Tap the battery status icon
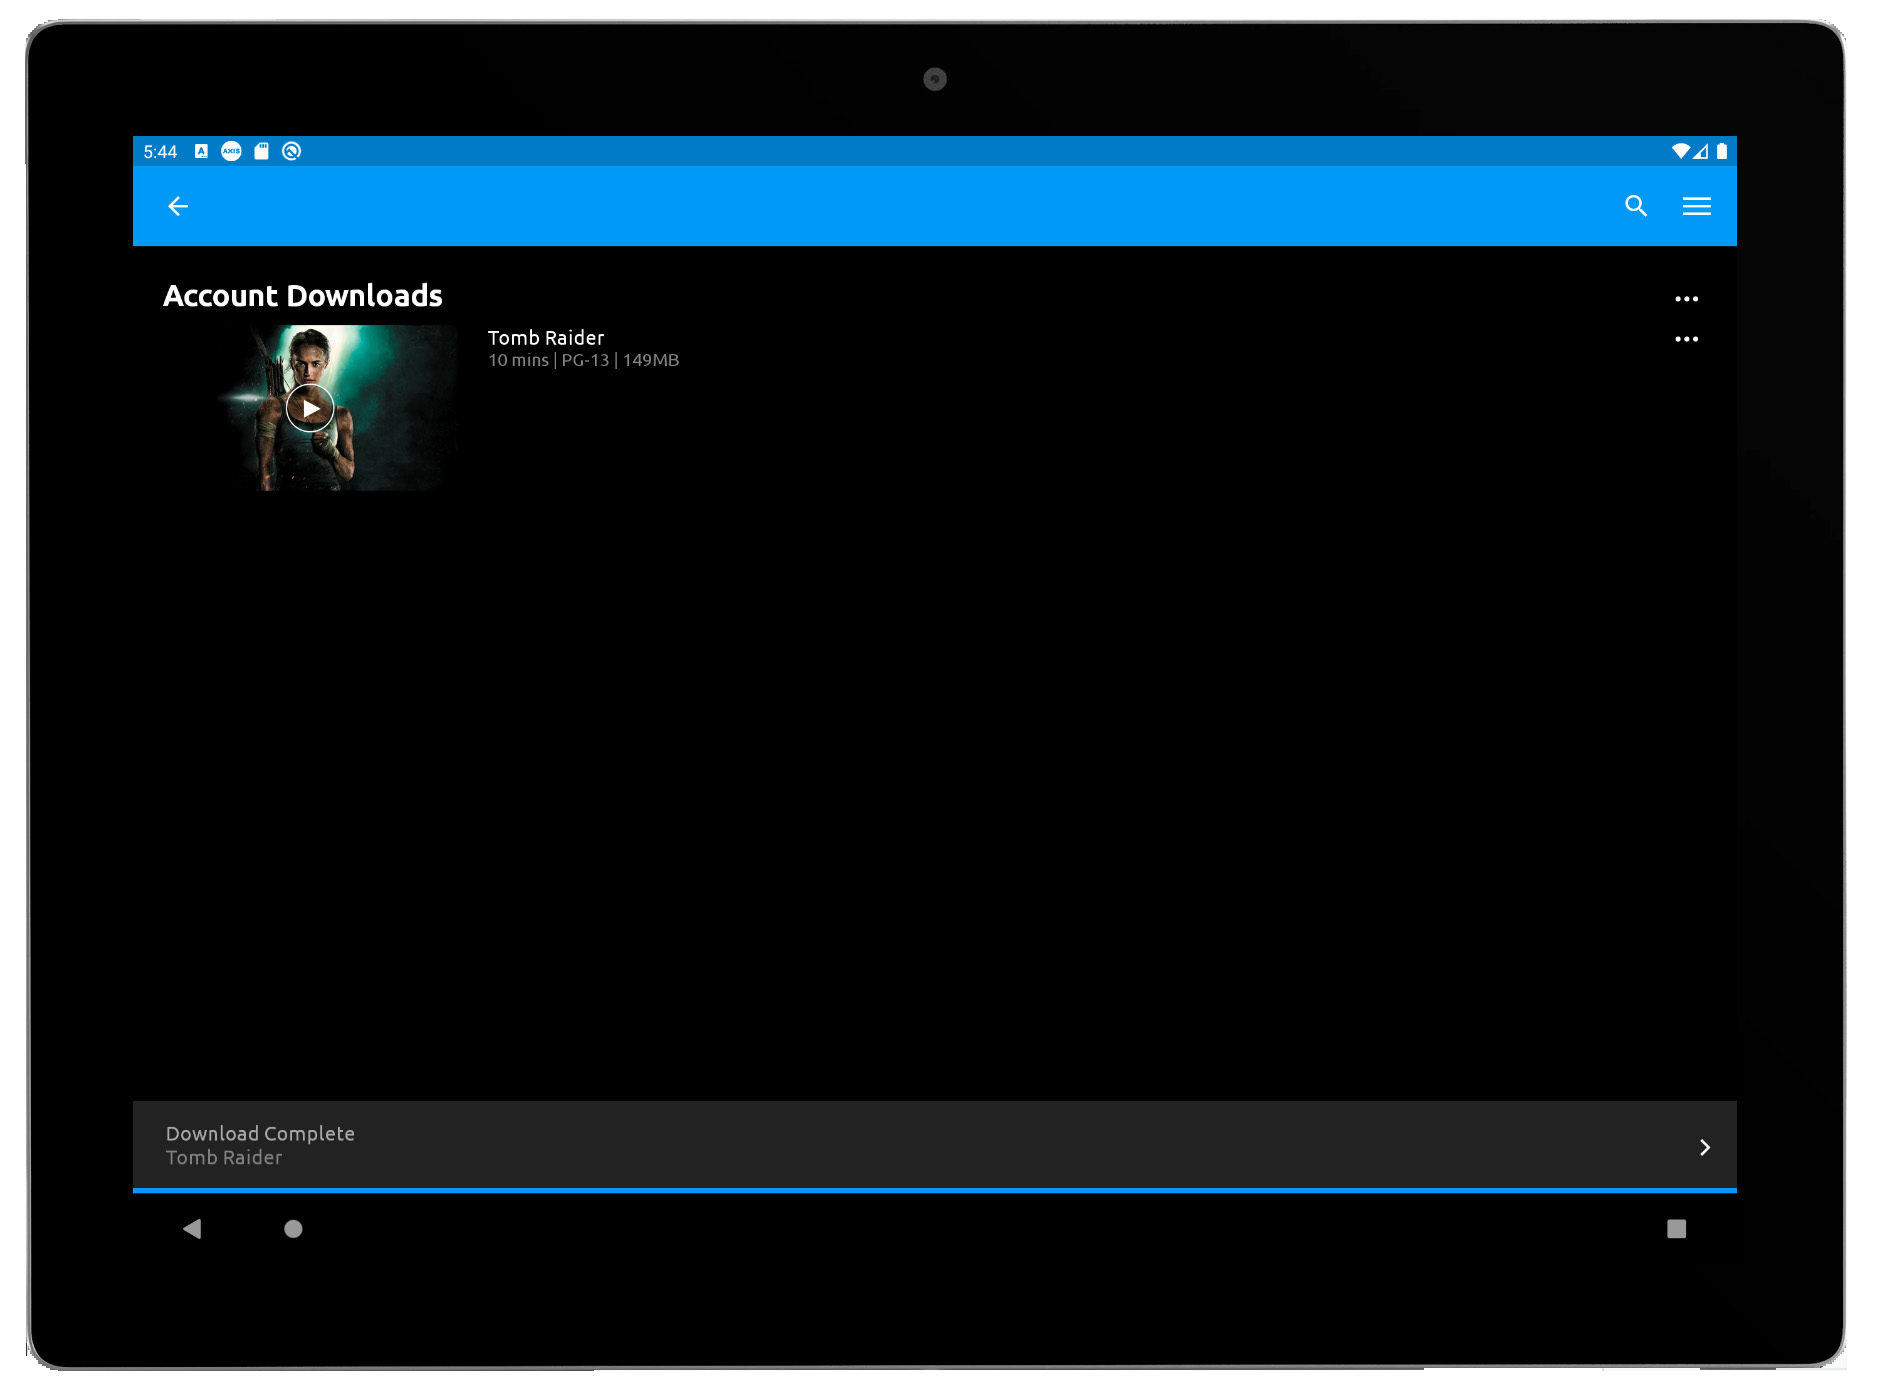 1722,151
